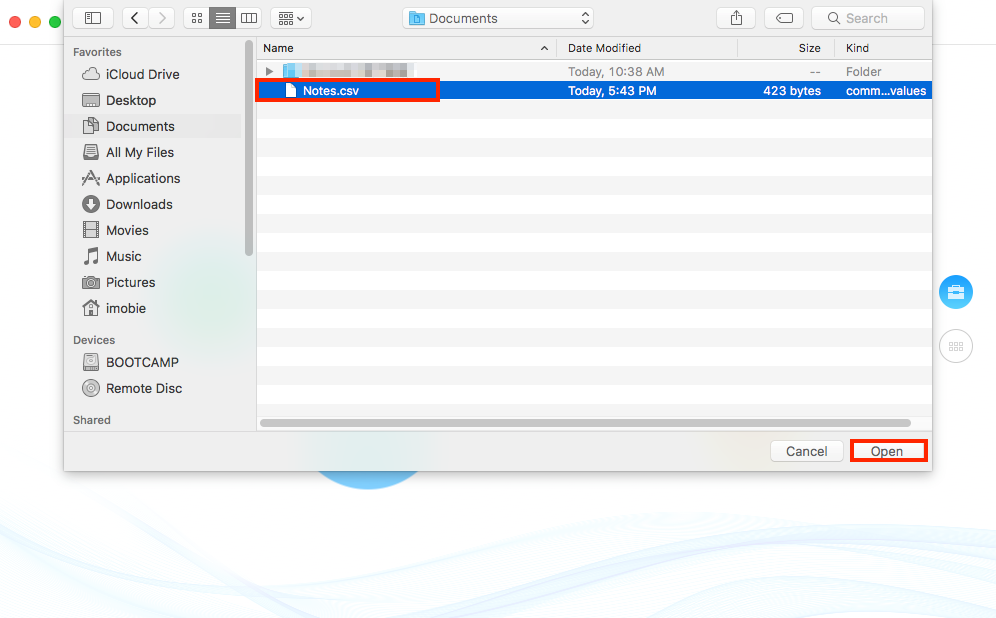Click the Share toolbar button
The image size is (996, 618).
pyautogui.click(x=736, y=18)
